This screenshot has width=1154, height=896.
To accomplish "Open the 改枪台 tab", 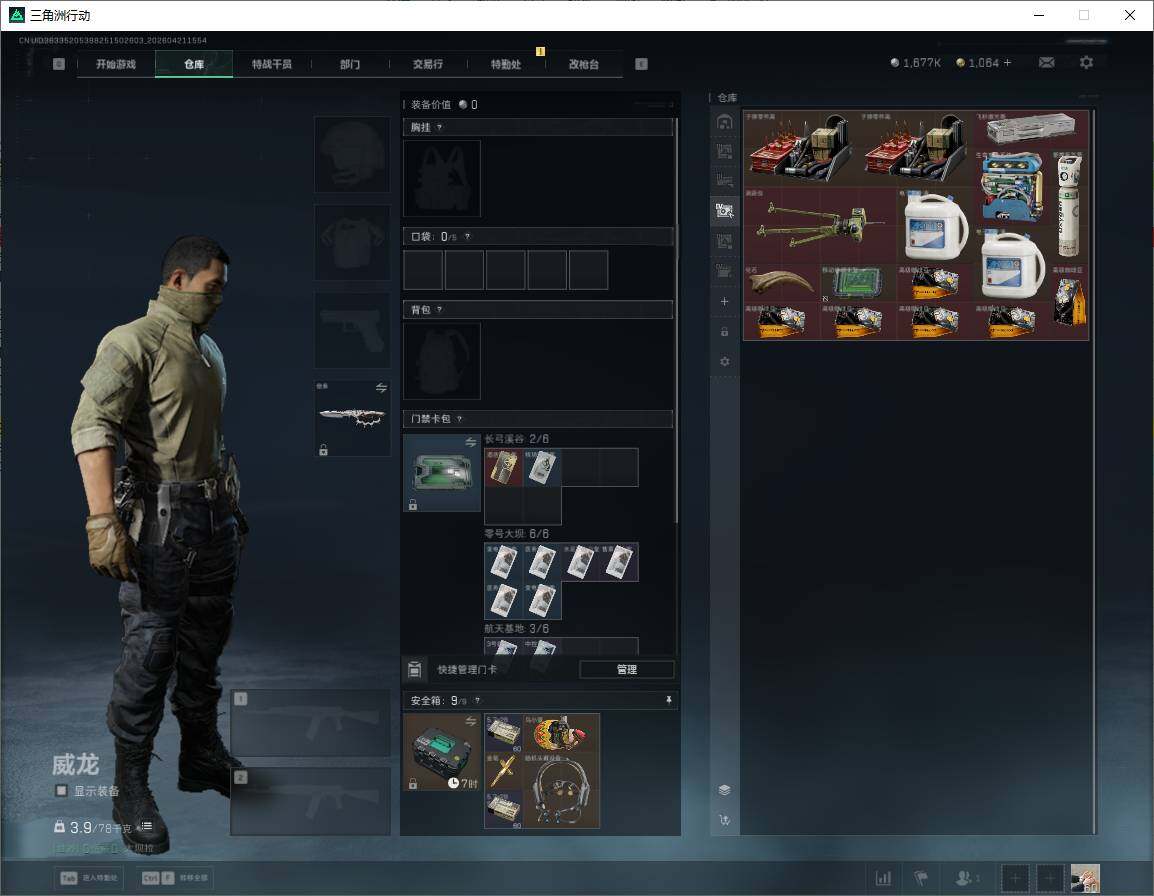I will click(x=584, y=64).
